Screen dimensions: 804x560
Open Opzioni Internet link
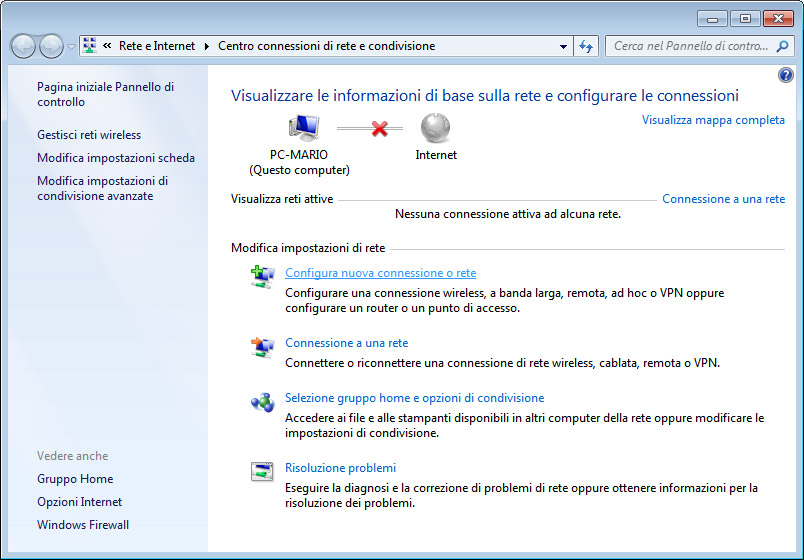click(79, 502)
